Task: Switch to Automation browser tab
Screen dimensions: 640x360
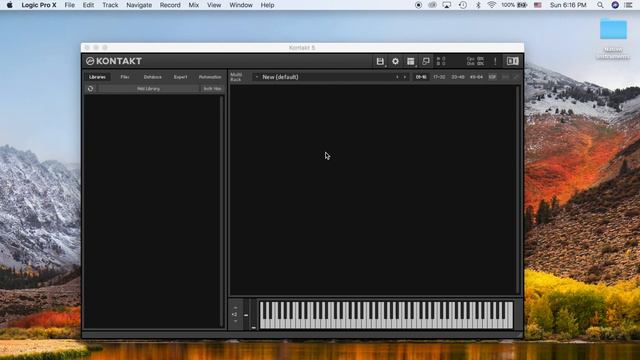Action: point(210,77)
